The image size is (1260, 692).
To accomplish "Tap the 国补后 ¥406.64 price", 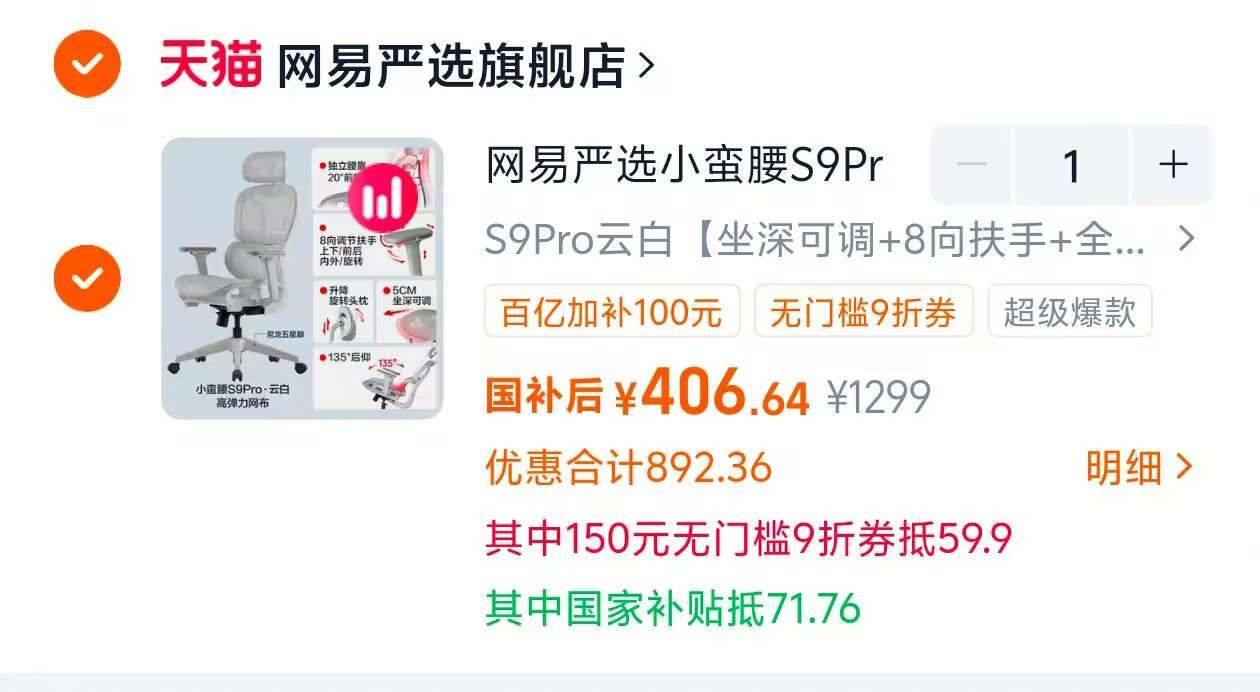I will pos(647,393).
